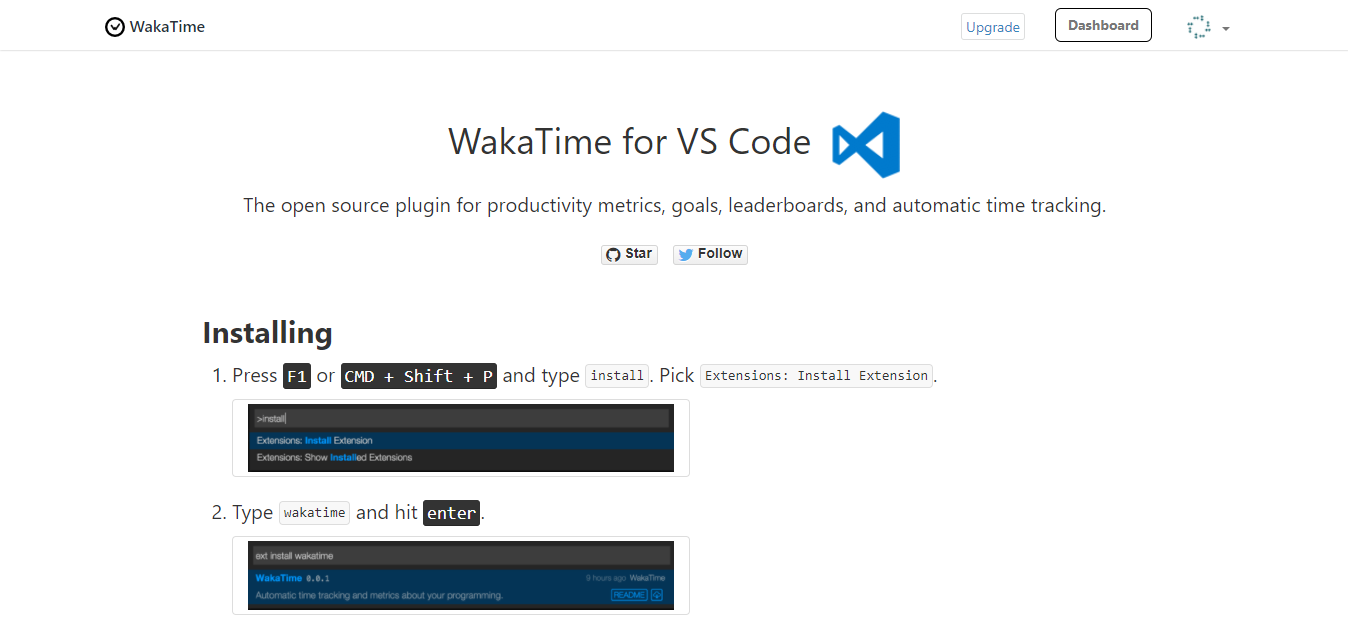Image resolution: width=1348 pixels, height=618 pixels.
Task: Click the F1 key badge in step one
Action: pyautogui.click(x=297, y=375)
